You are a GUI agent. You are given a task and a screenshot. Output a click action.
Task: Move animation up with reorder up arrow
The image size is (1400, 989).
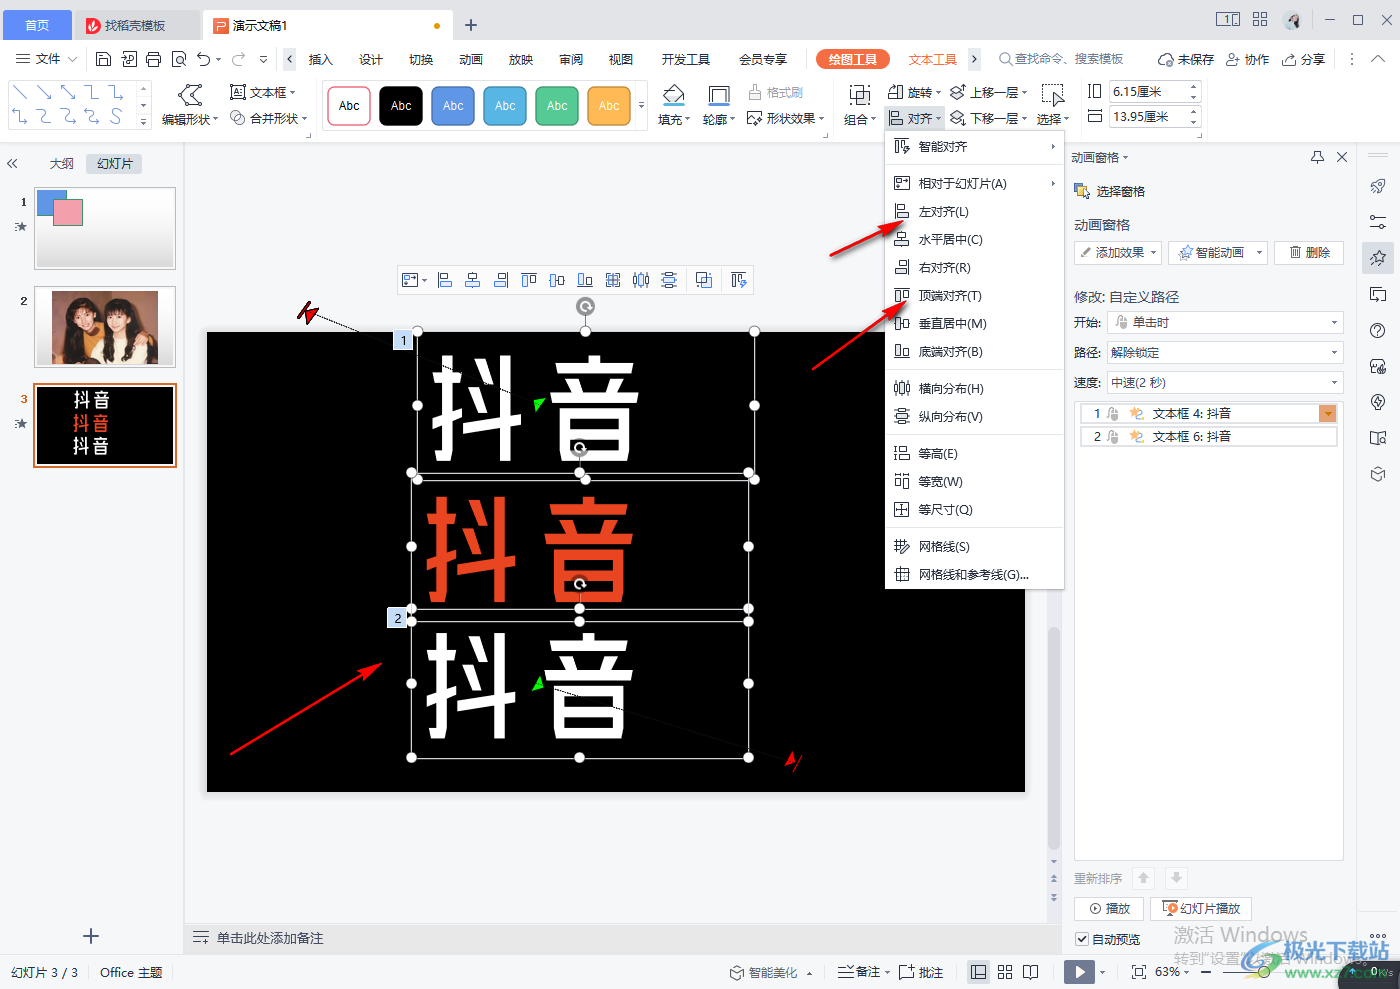(x=1144, y=878)
